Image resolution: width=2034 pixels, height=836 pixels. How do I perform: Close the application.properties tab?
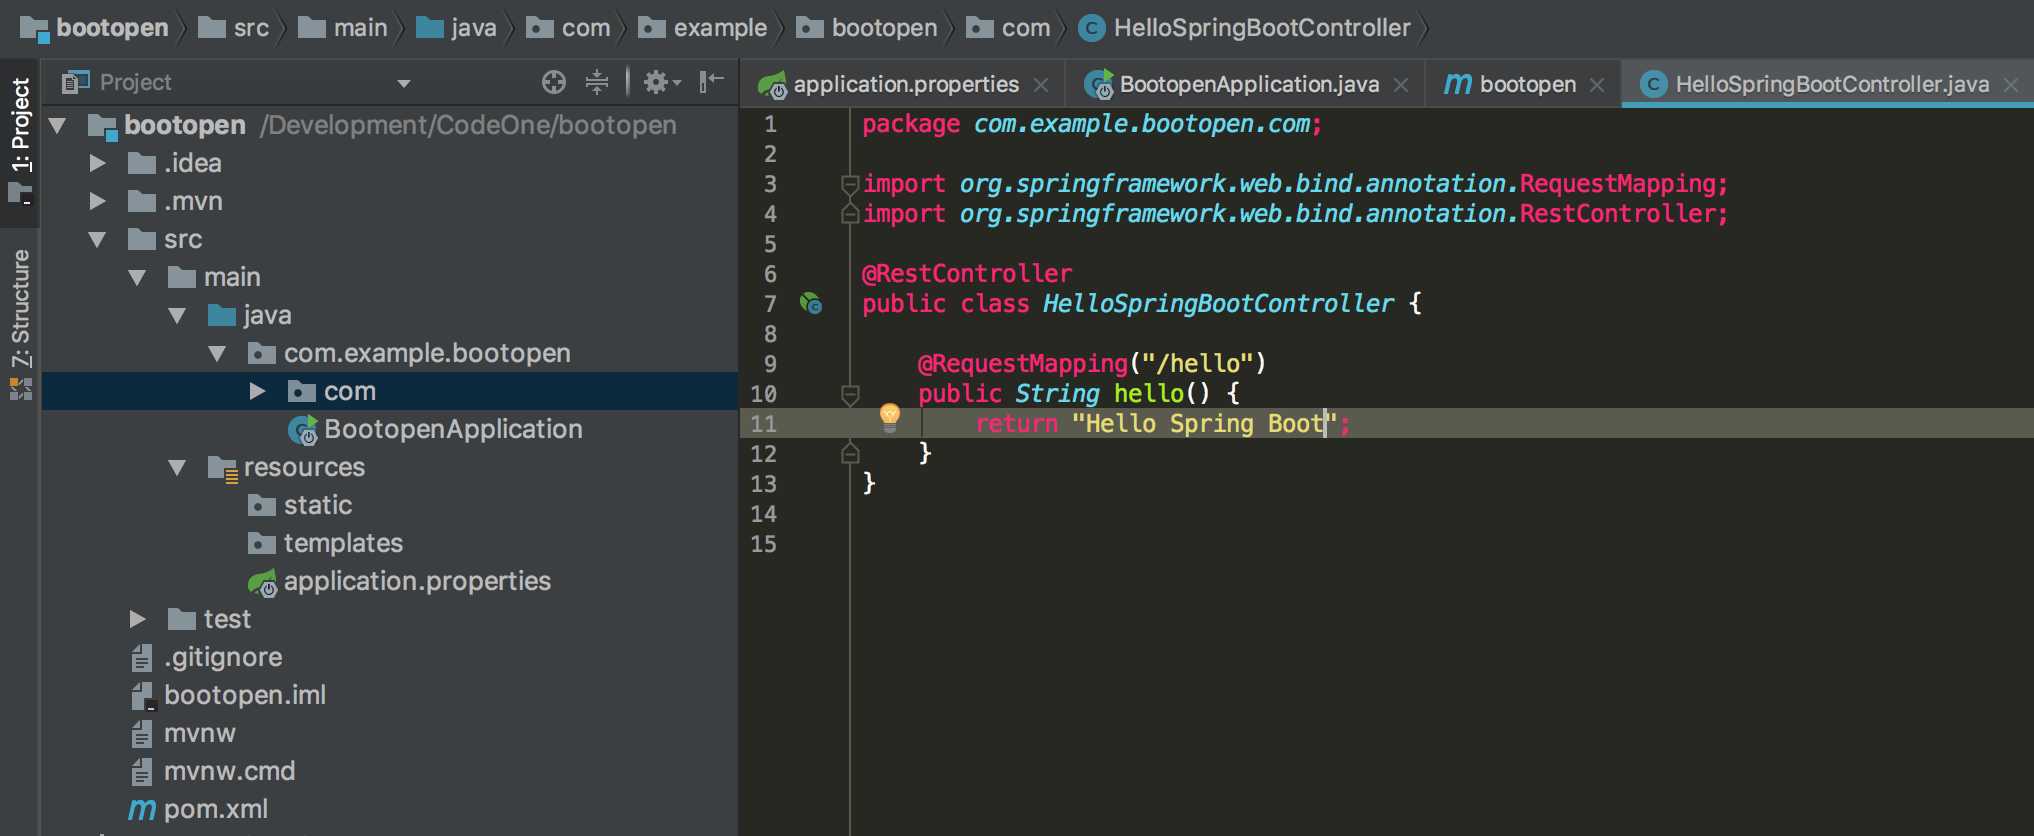click(x=1041, y=85)
